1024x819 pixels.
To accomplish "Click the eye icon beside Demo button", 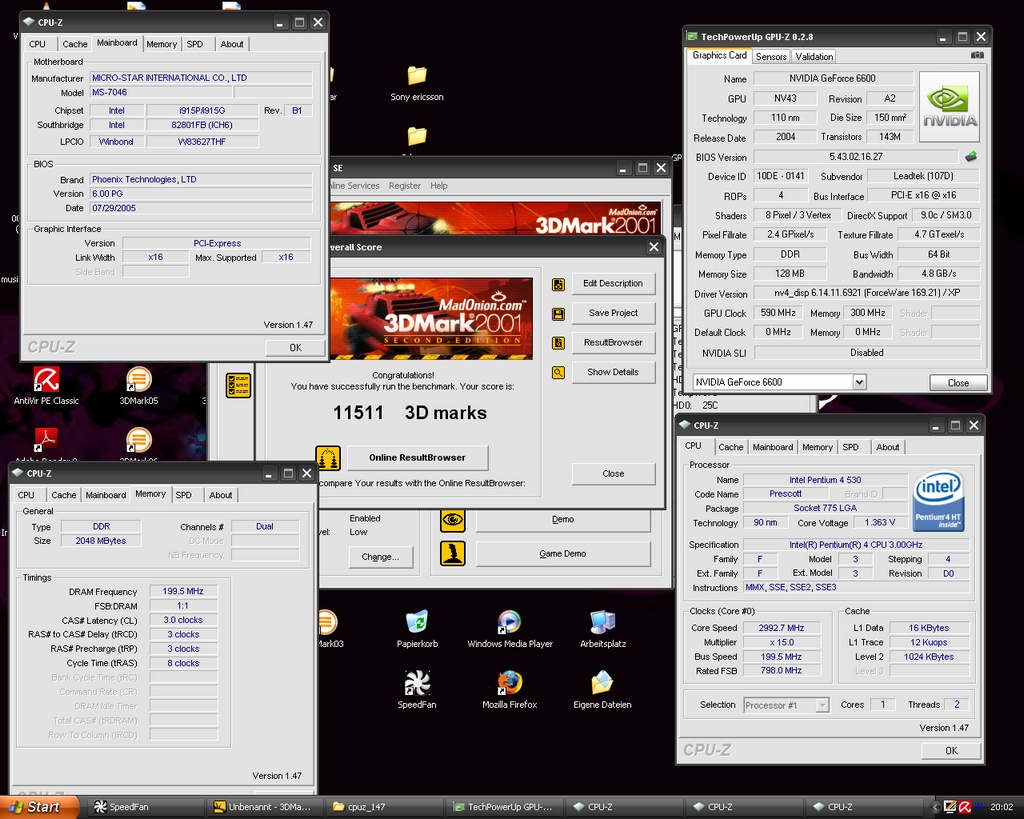I will tap(453, 520).
